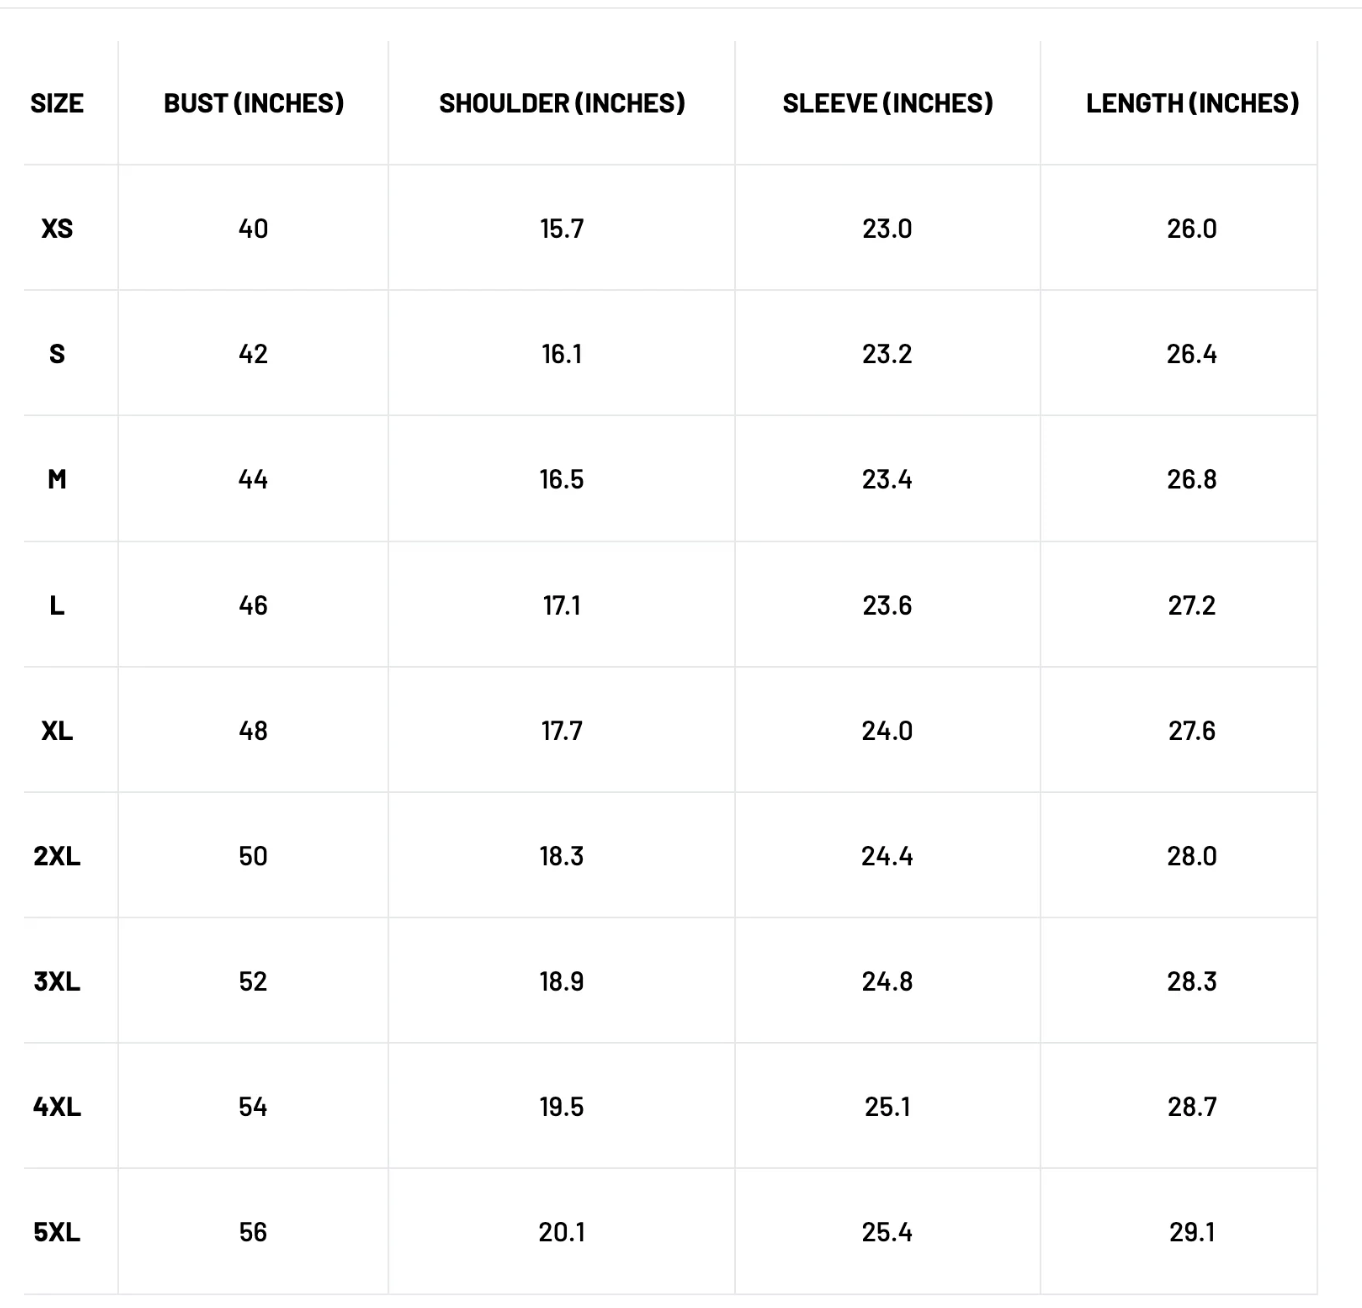Select bust value 54 in 4XL row
This screenshot has width=1362, height=1308.
pos(253,1107)
